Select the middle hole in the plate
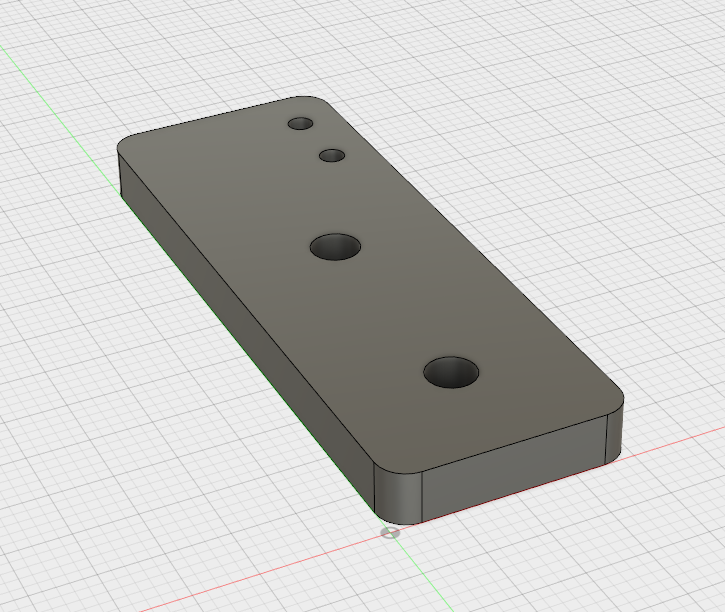The height and width of the screenshot is (612, 725). pos(335,247)
